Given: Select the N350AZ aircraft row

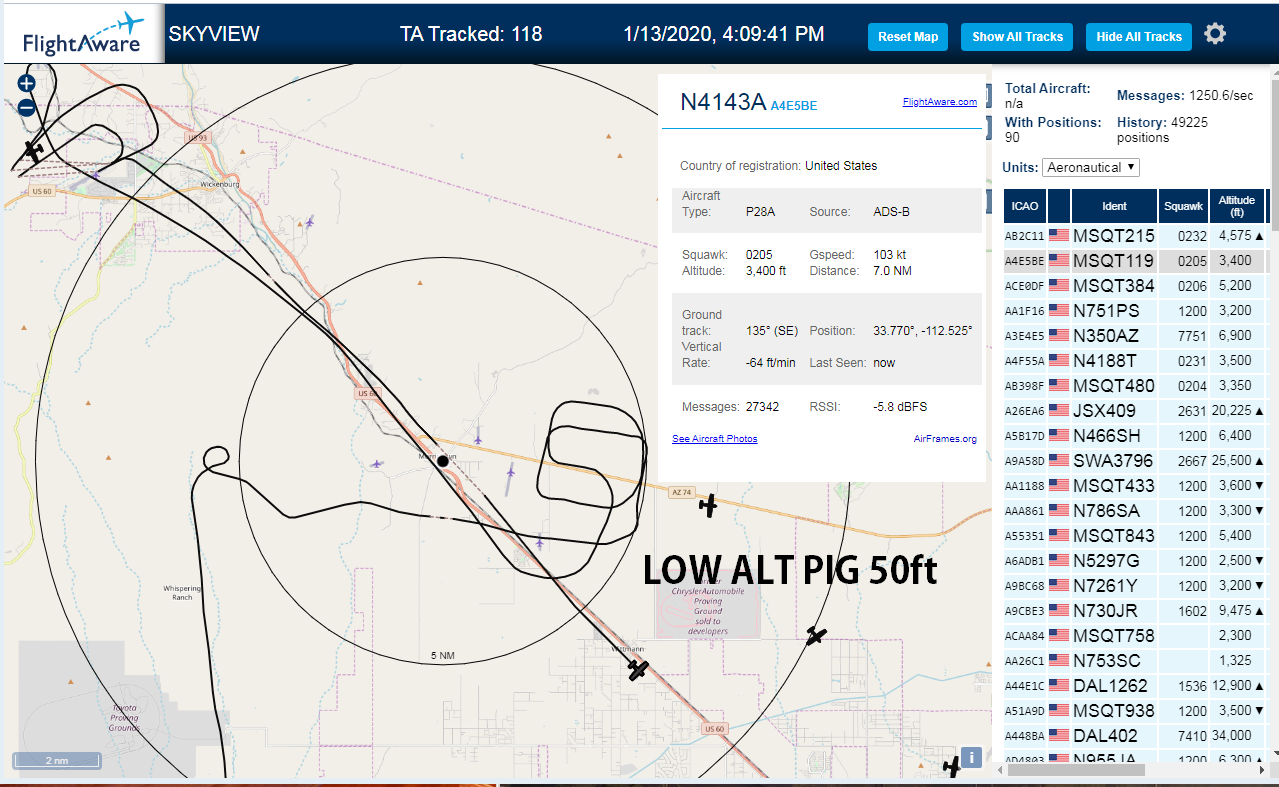Looking at the screenshot, I should (1136, 336).
